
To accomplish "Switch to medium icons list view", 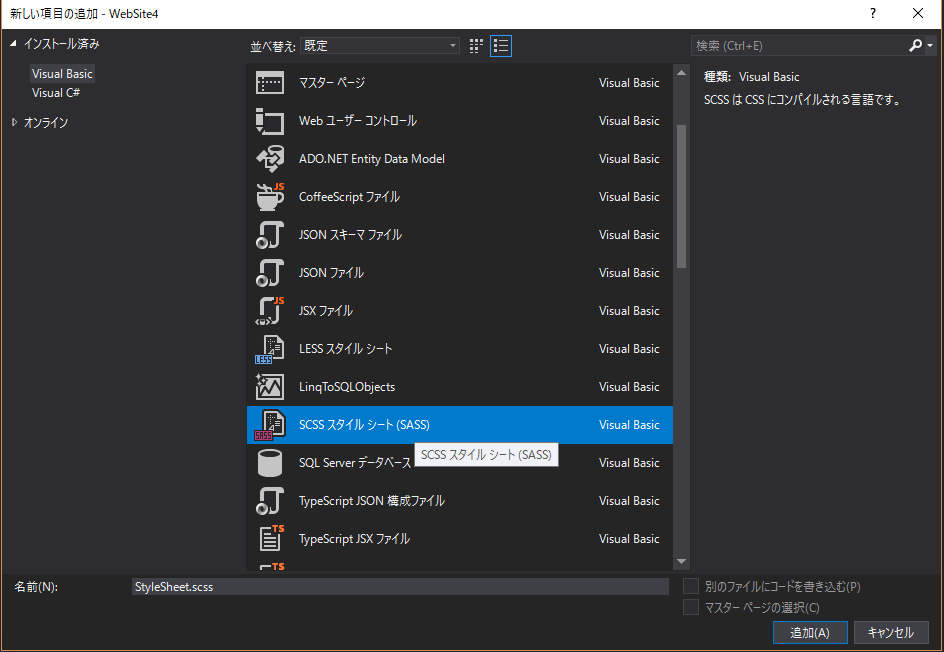I will coord(501,46).
